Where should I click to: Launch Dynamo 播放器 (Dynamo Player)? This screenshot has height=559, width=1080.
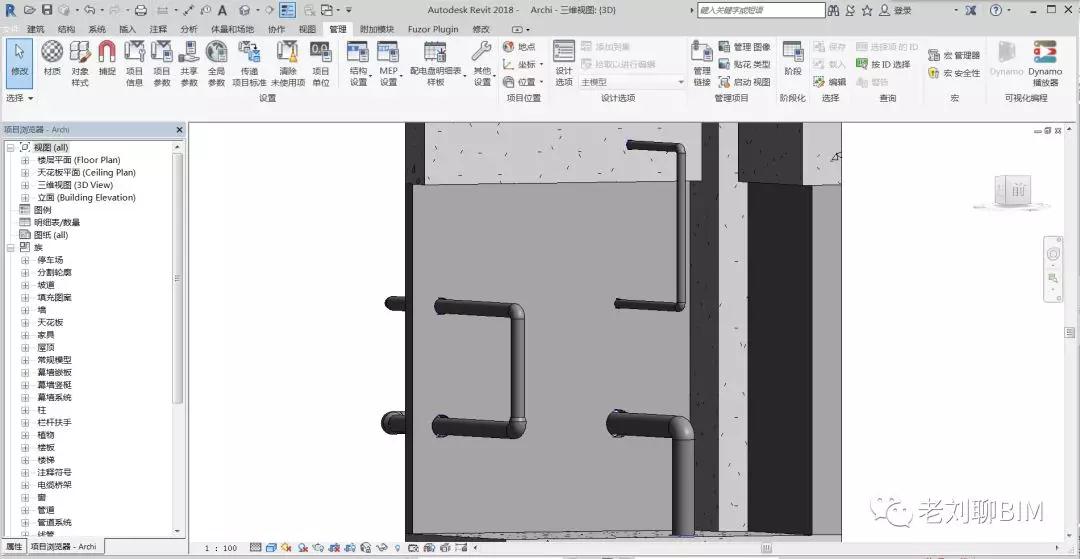pyautogui.click(x=1045, y=62)
